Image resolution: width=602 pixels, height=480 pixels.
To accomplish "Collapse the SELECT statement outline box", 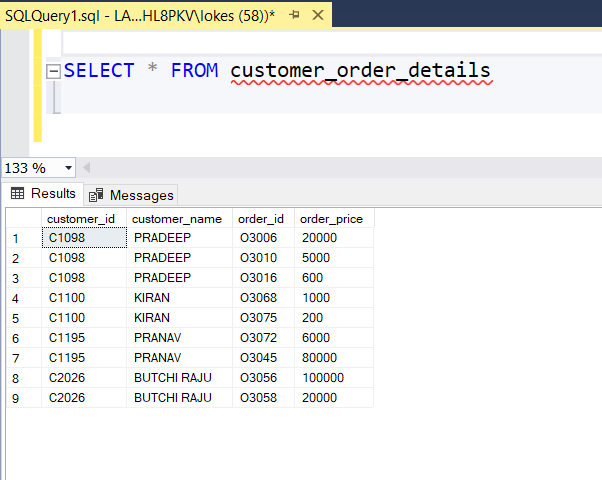I will (x=53, y=72).
